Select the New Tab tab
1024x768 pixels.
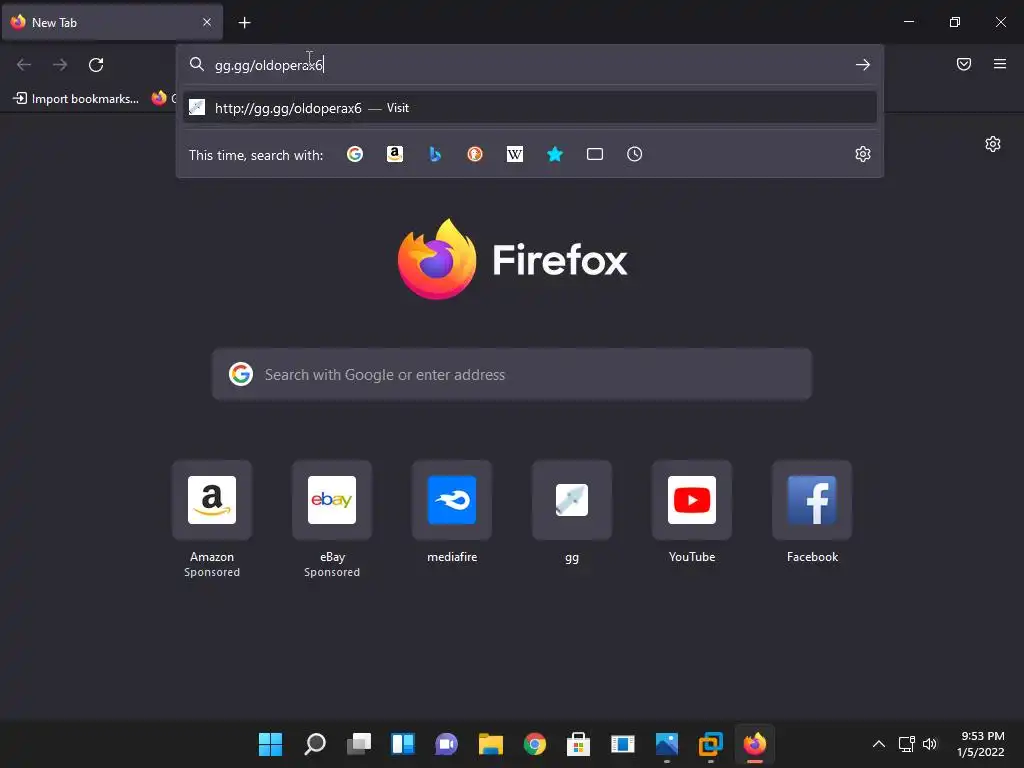click(x=112, y=22)
